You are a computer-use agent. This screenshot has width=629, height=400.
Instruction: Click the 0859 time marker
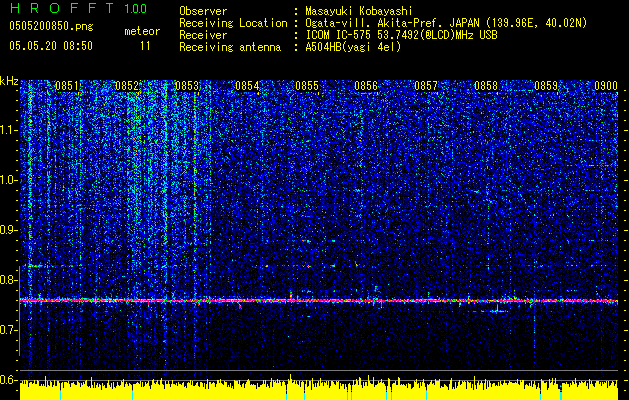pyautogui.click(x=546, y=86)
